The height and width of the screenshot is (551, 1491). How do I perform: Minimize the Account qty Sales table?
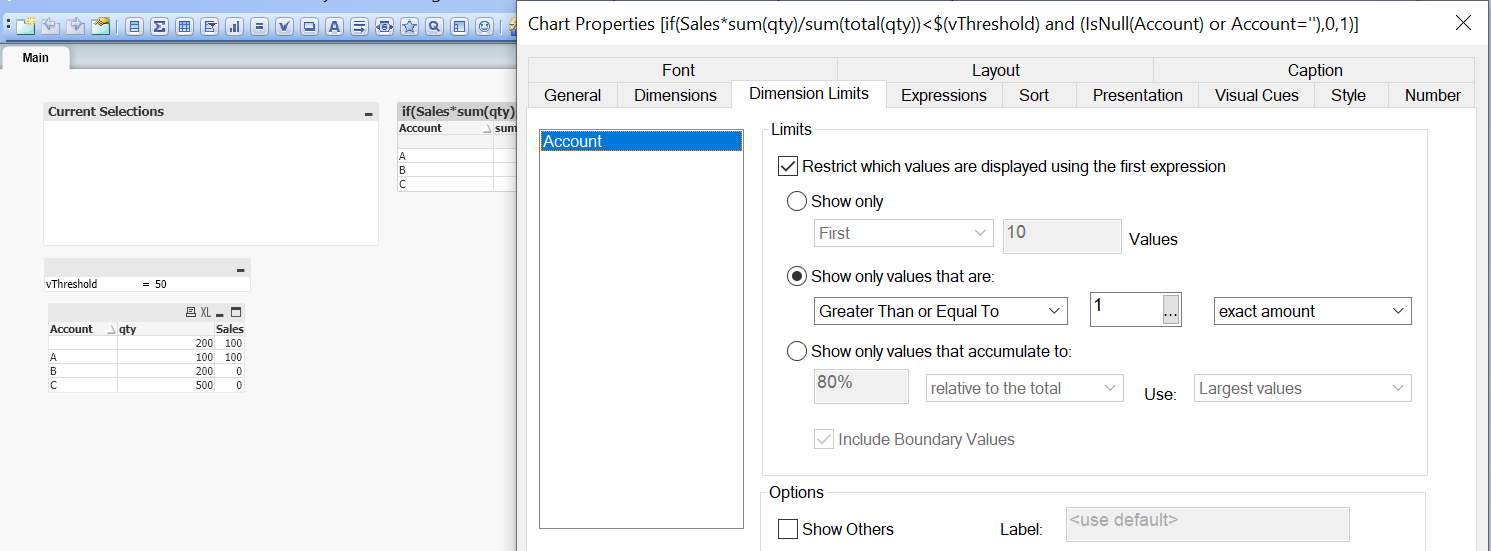222,313
